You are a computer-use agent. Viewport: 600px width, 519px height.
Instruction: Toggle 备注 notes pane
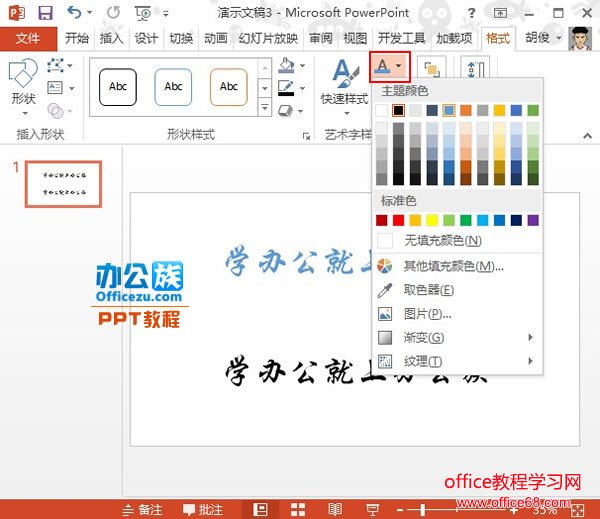pyautogui.click(x=142, y=510)
